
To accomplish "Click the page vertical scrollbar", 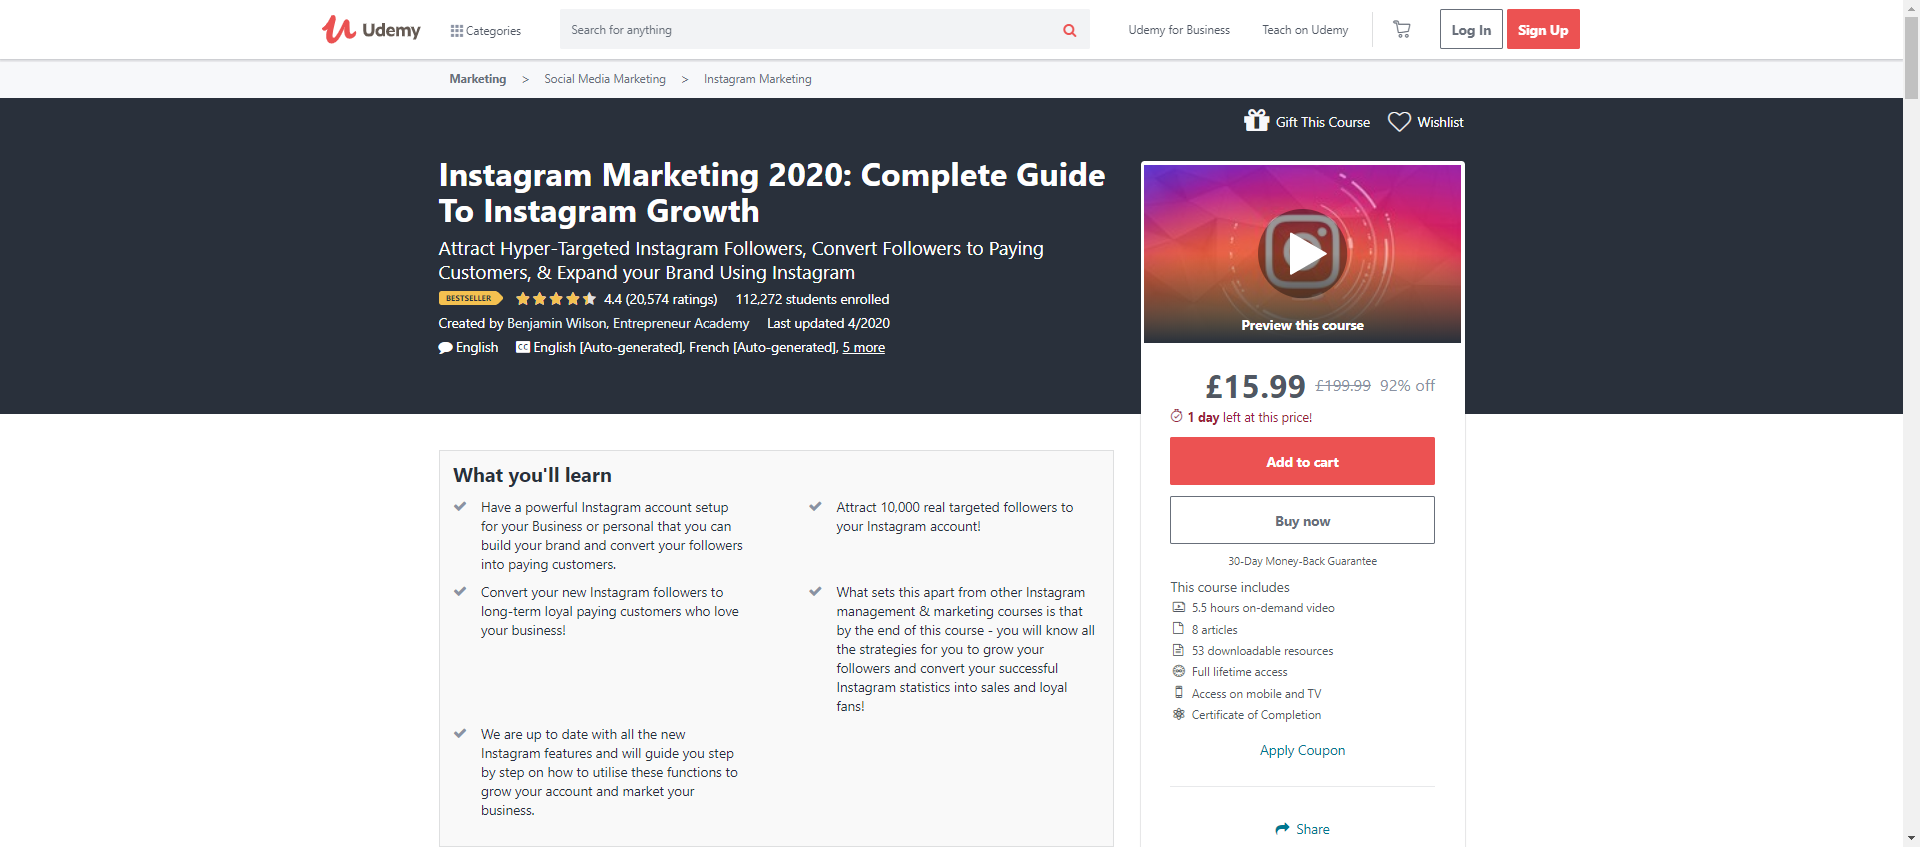I will point(1911,400).
